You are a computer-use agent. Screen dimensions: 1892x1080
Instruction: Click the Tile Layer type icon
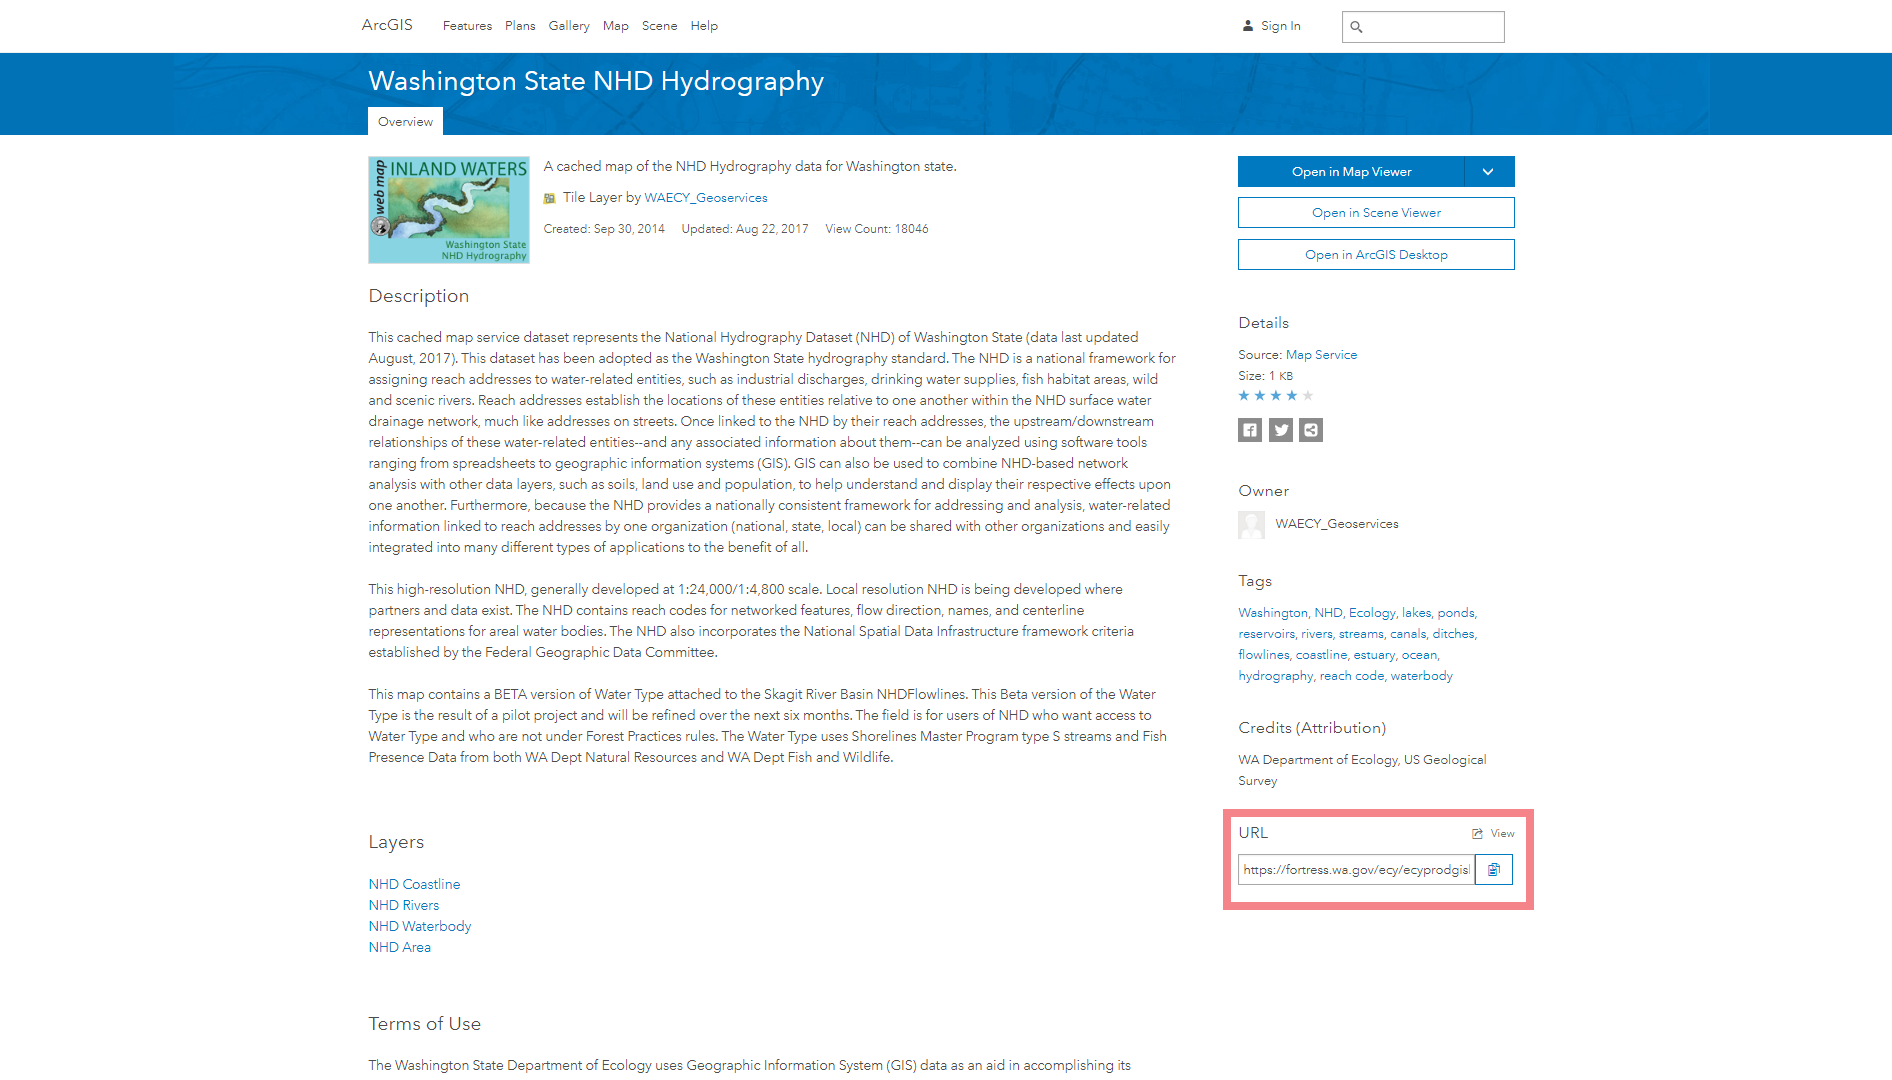click(549, 198)
